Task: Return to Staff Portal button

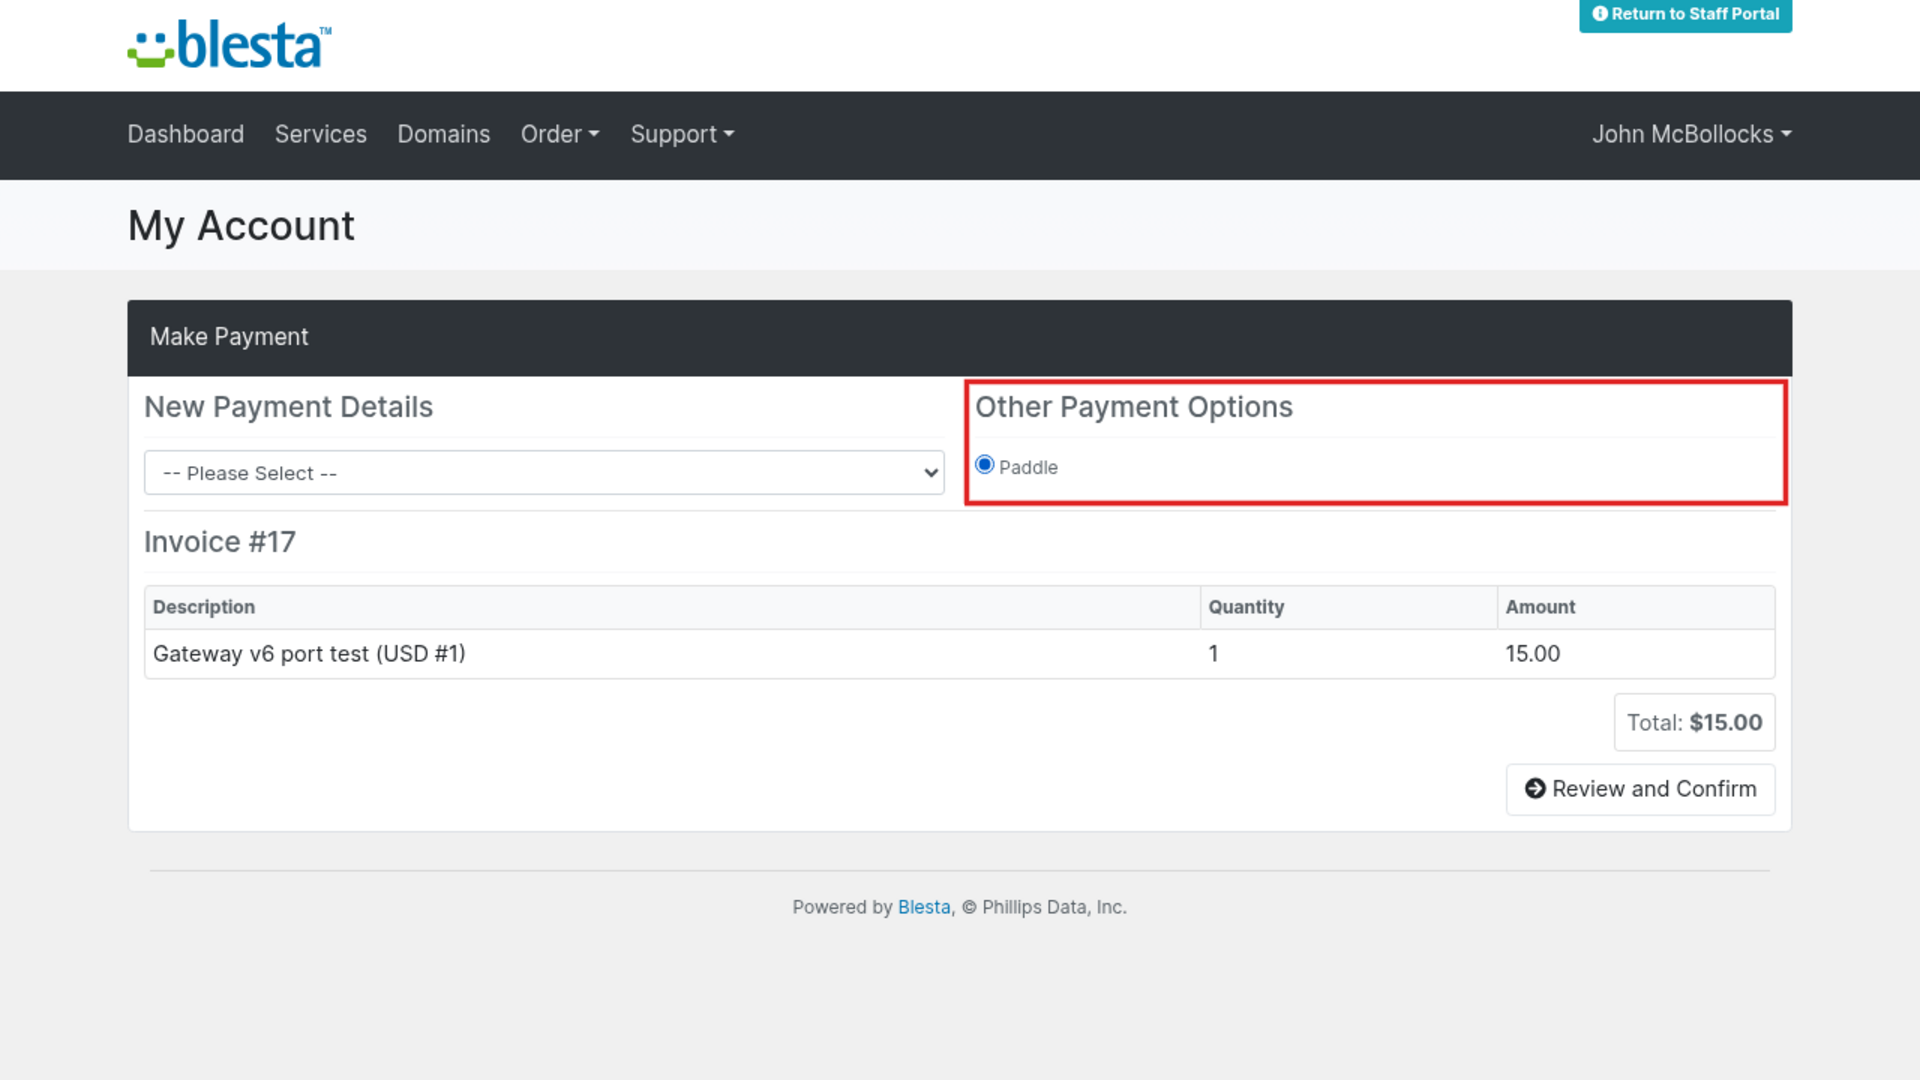Action: [1685, 15]
